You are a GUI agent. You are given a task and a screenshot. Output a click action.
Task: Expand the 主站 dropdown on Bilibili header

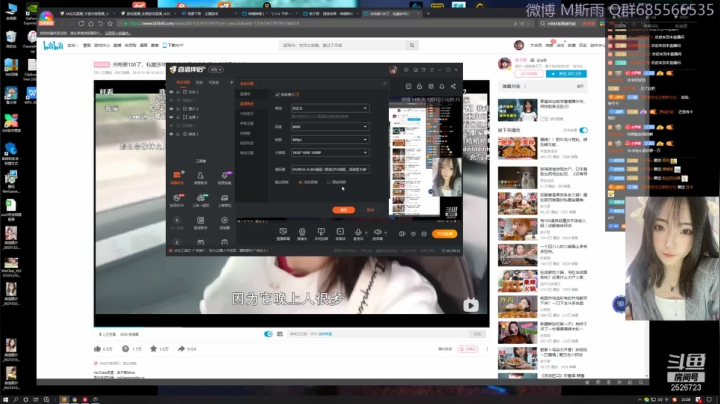pyautogui.click(x=73, y=45)
